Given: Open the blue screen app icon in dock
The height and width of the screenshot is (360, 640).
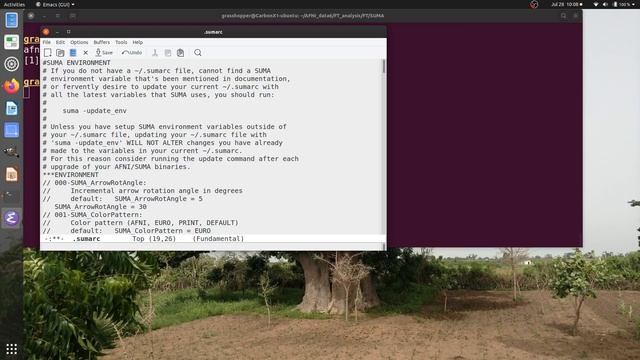Looking at the screenshot, I should (11, 130).
